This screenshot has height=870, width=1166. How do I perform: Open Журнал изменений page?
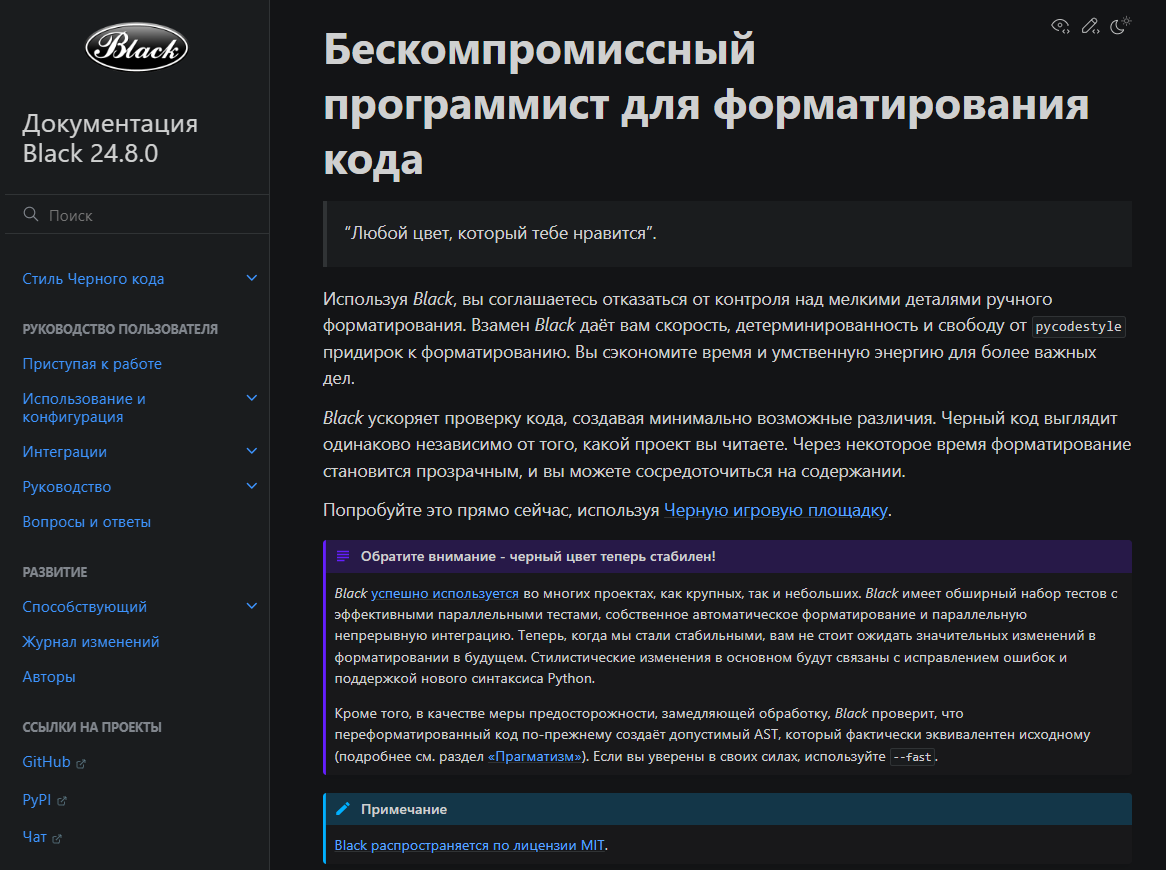pos(91,642)
